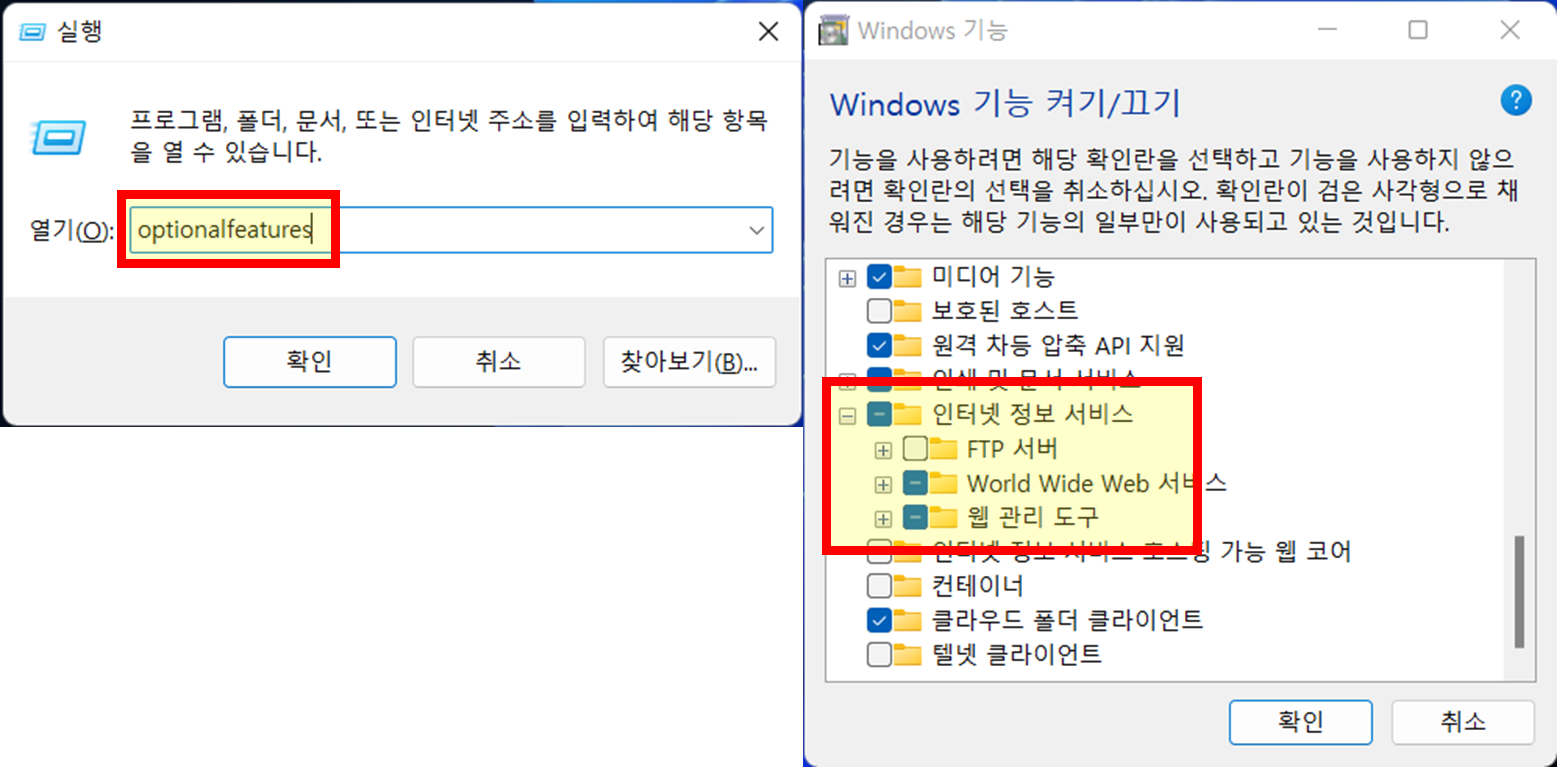Toggle the 웹 관리 도구 checkbox
The image size is (1557, 767).
pos(914,517)
